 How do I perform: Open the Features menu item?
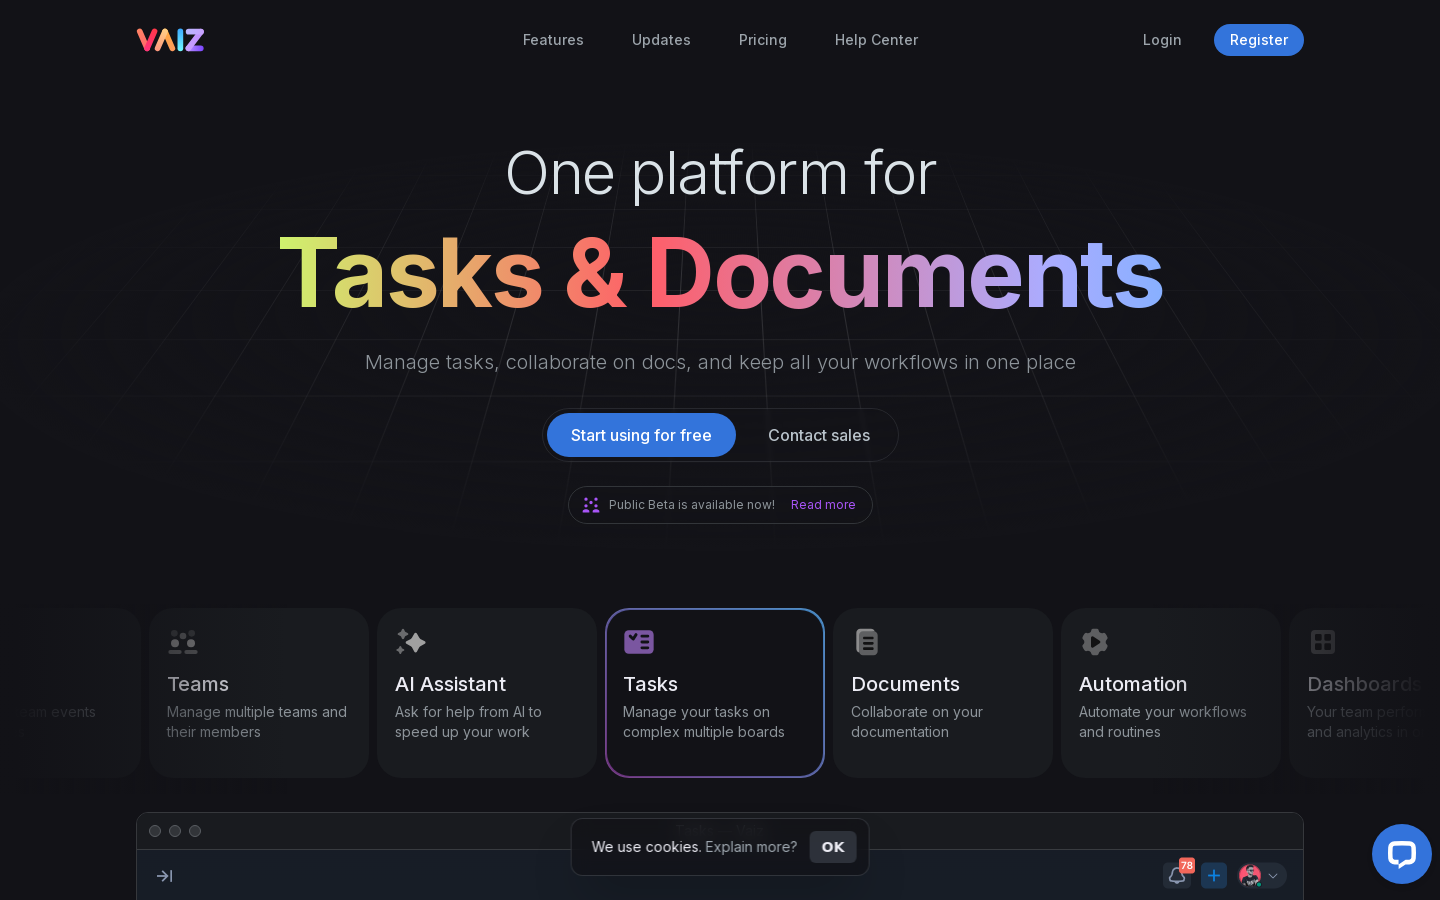[553, 40]
